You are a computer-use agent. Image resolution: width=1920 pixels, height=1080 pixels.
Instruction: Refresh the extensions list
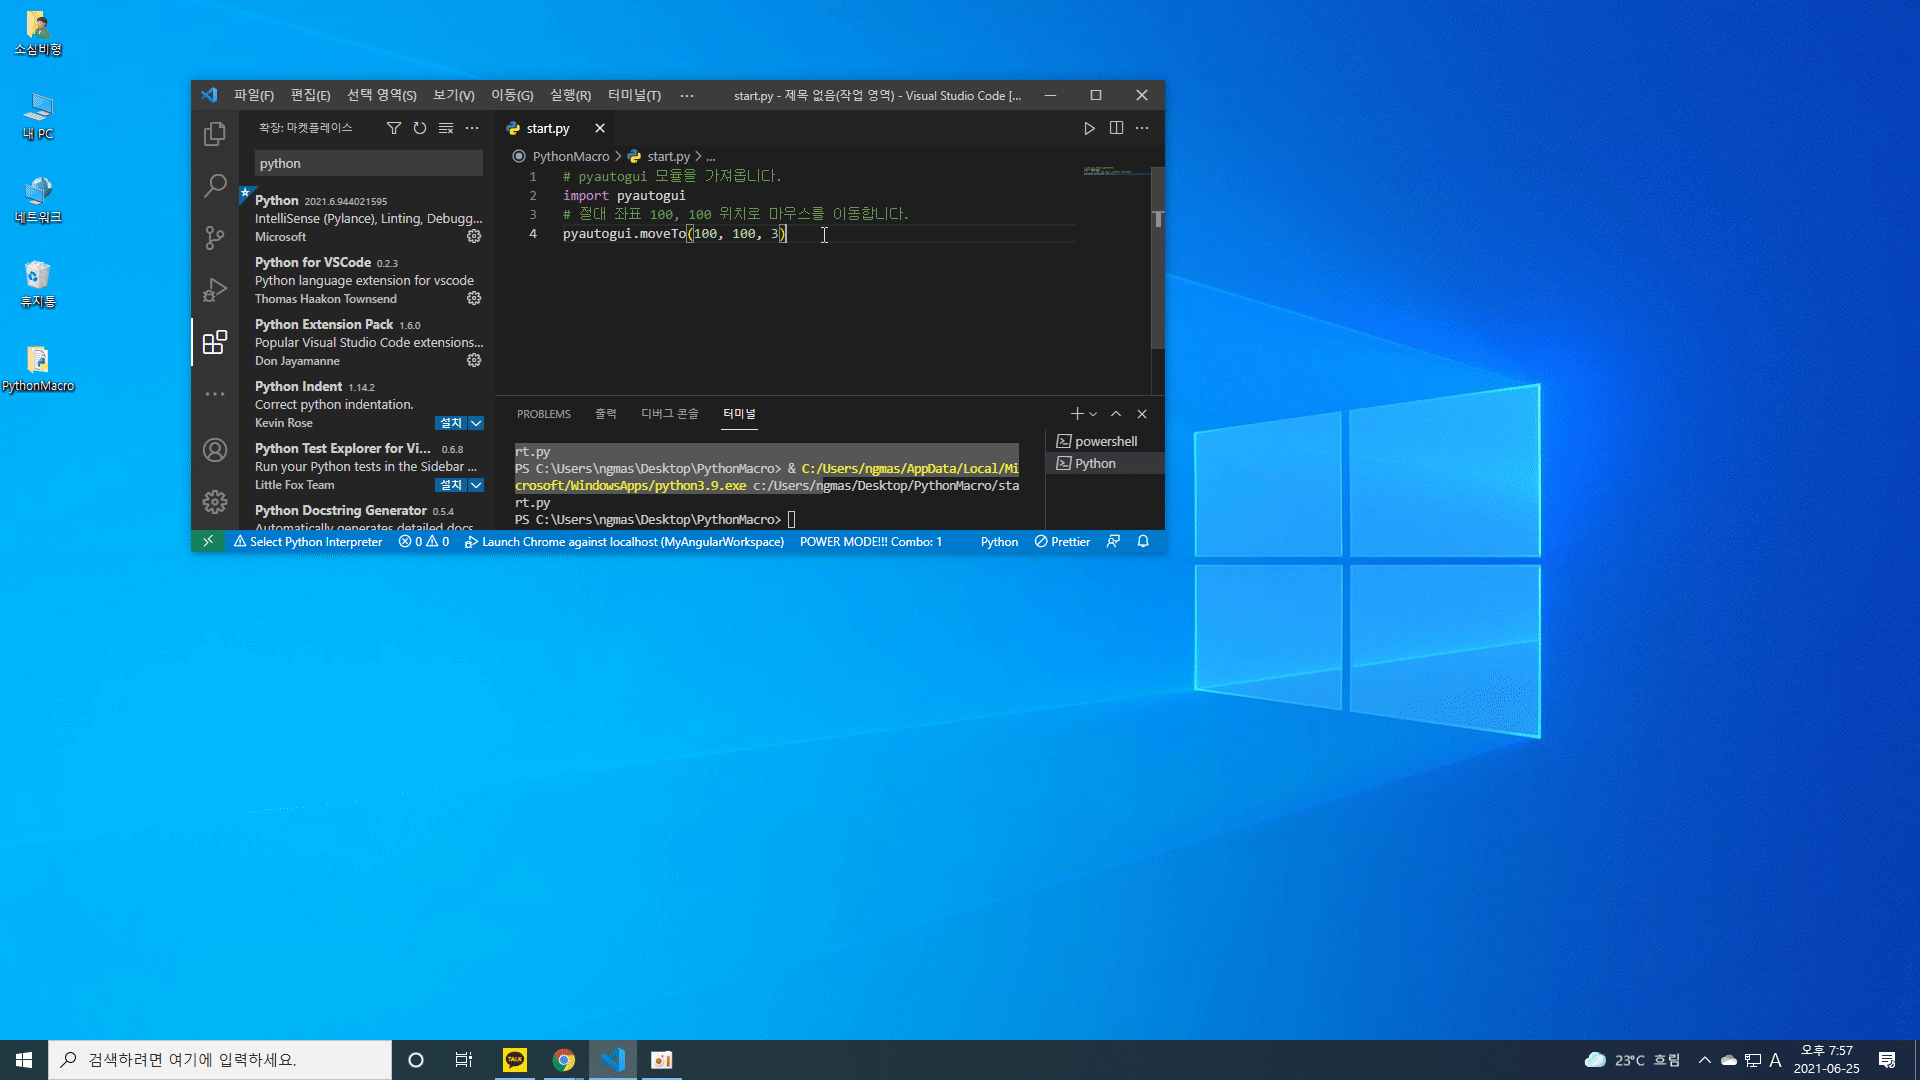[420, 128]
